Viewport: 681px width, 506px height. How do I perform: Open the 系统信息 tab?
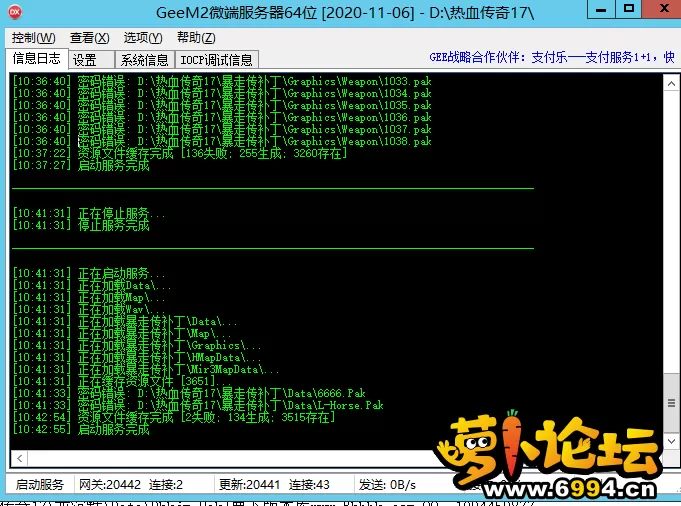click(x=145, y=60)
